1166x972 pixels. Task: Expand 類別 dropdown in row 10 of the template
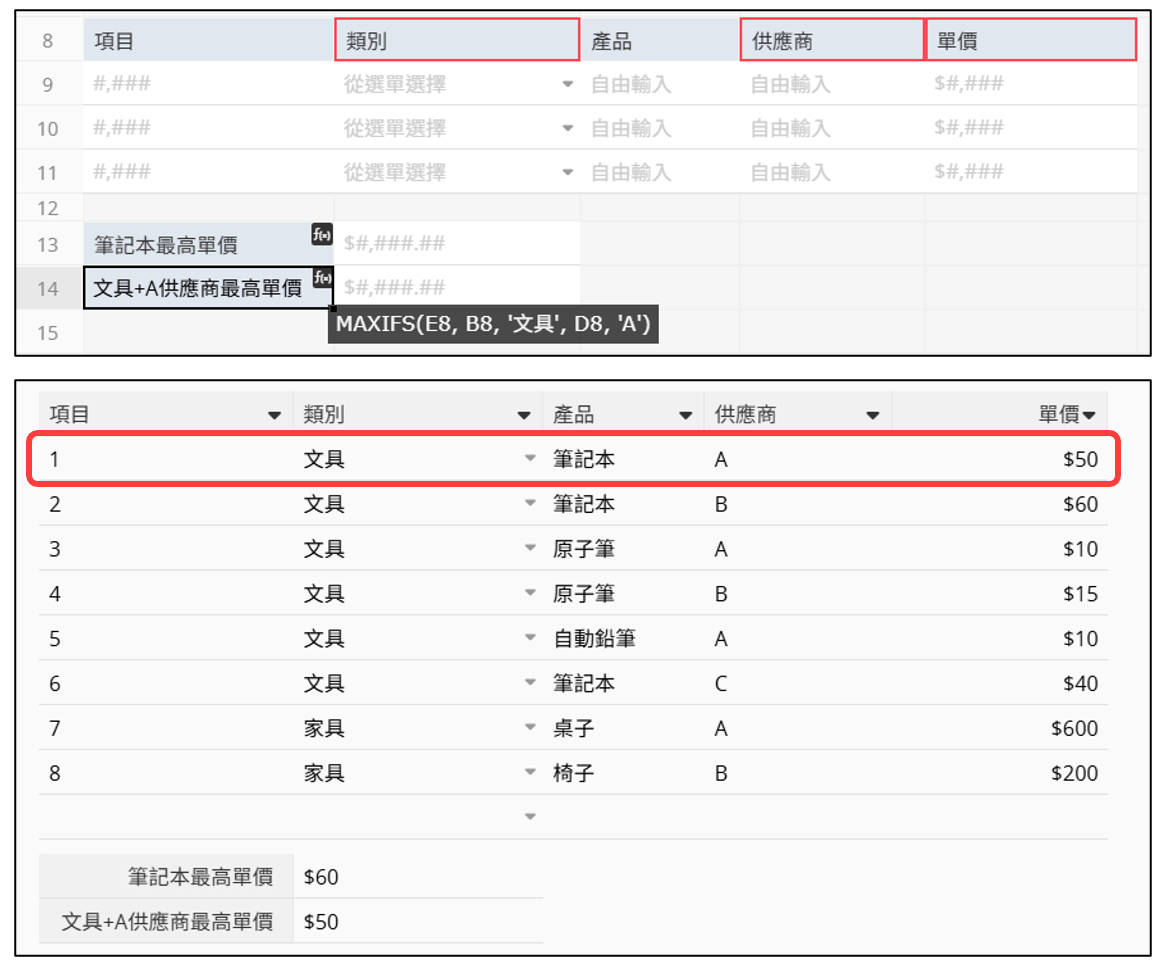[x=568, y=129]
